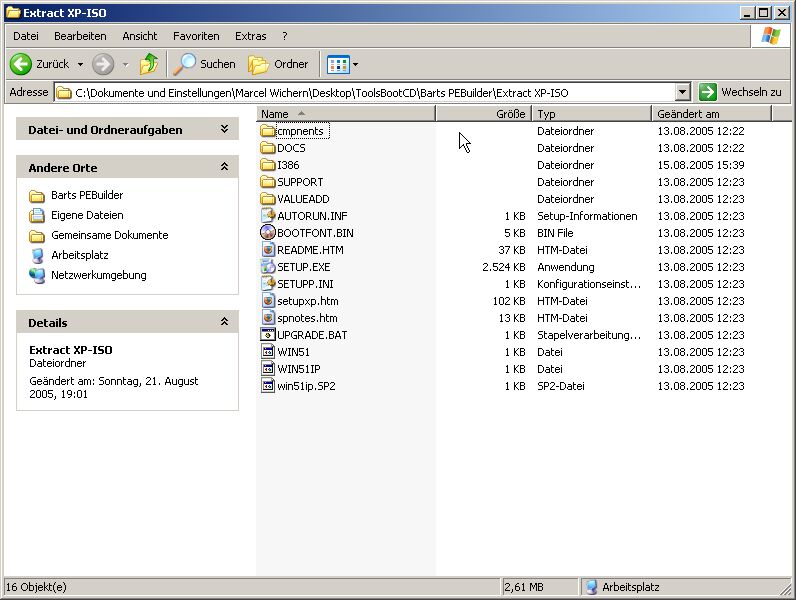Viewport: 796px width, 600px height.
Task: Select the VALUEADD folder icon
Action: (268, 199)
